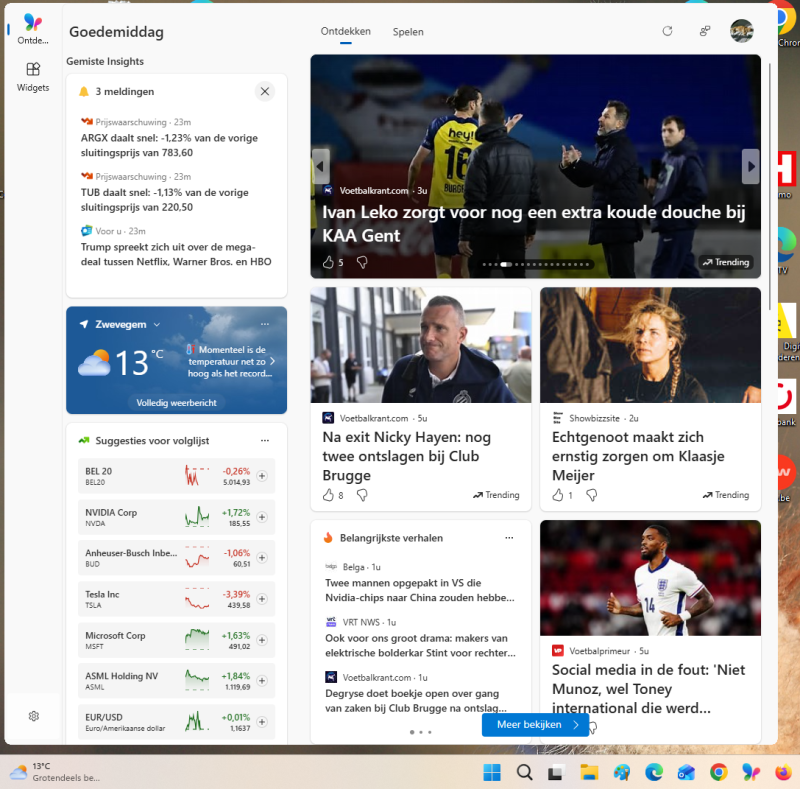
Task: Go to next carousel slide arrow
Action: pos(750,166)
